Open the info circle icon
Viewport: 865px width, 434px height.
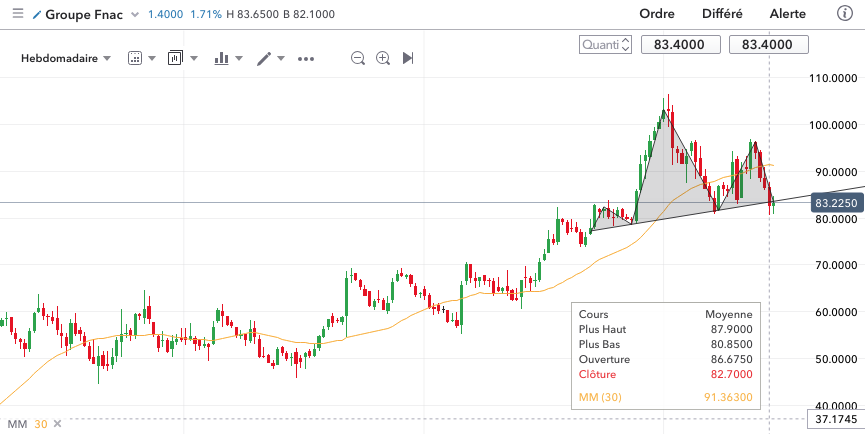pyautogui.click(x=845, y=14)
